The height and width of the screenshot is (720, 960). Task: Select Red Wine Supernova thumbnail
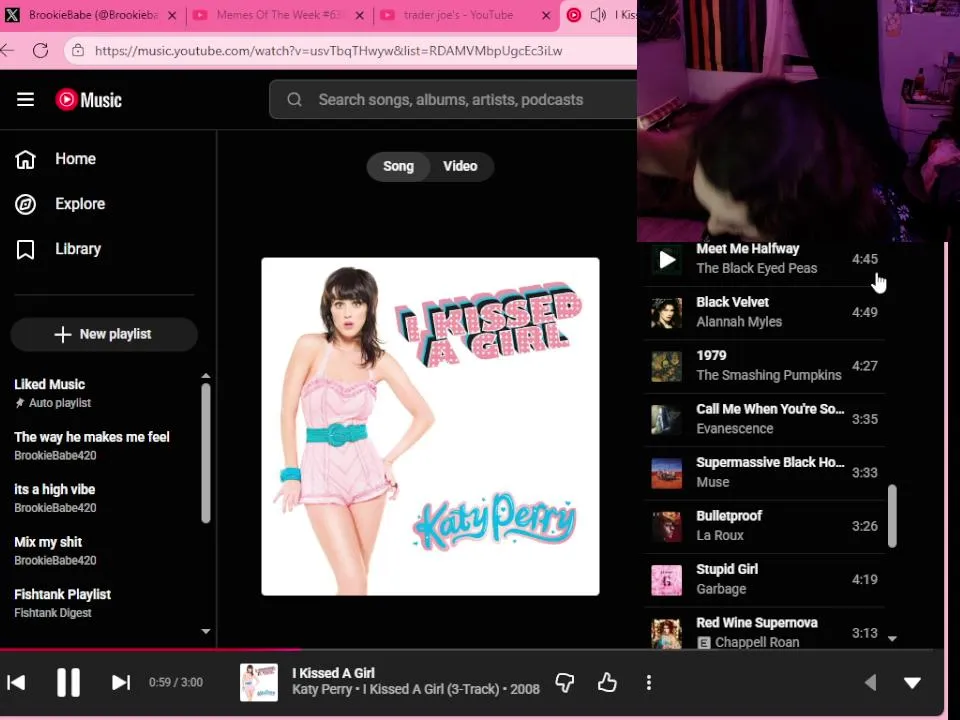(x=667, y=633)
